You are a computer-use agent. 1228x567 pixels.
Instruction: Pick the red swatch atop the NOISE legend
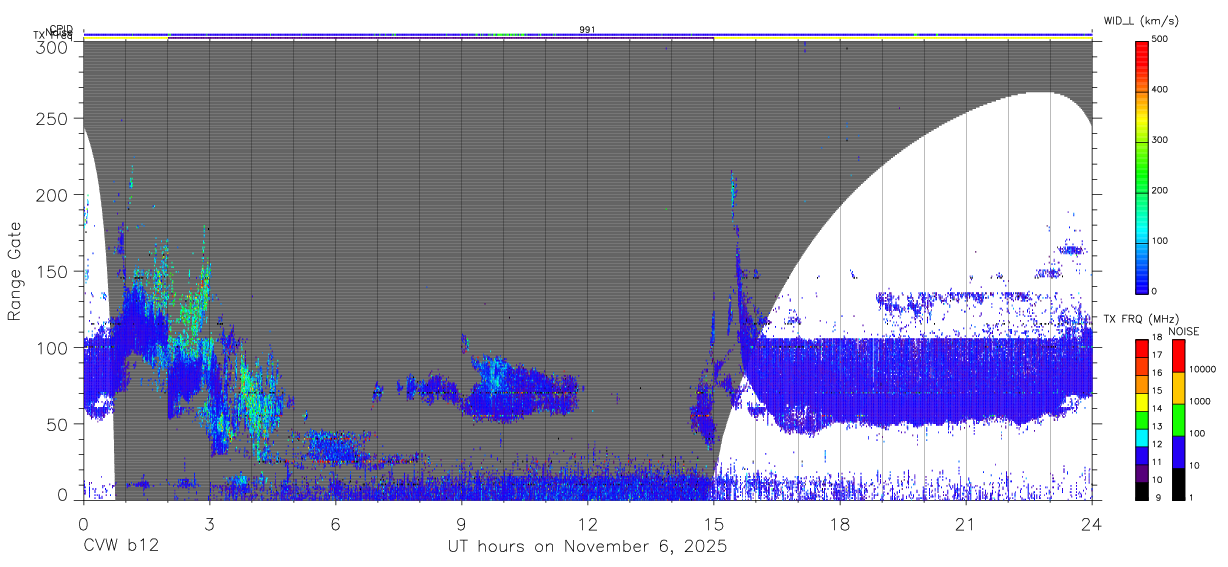1177,356
